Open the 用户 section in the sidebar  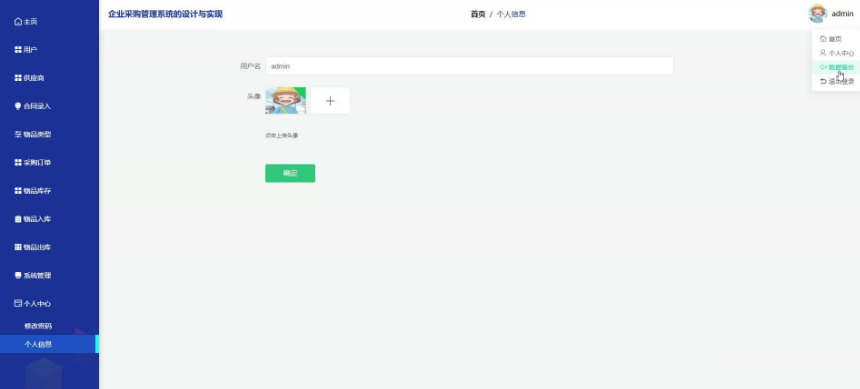click(x=26, y=50)
